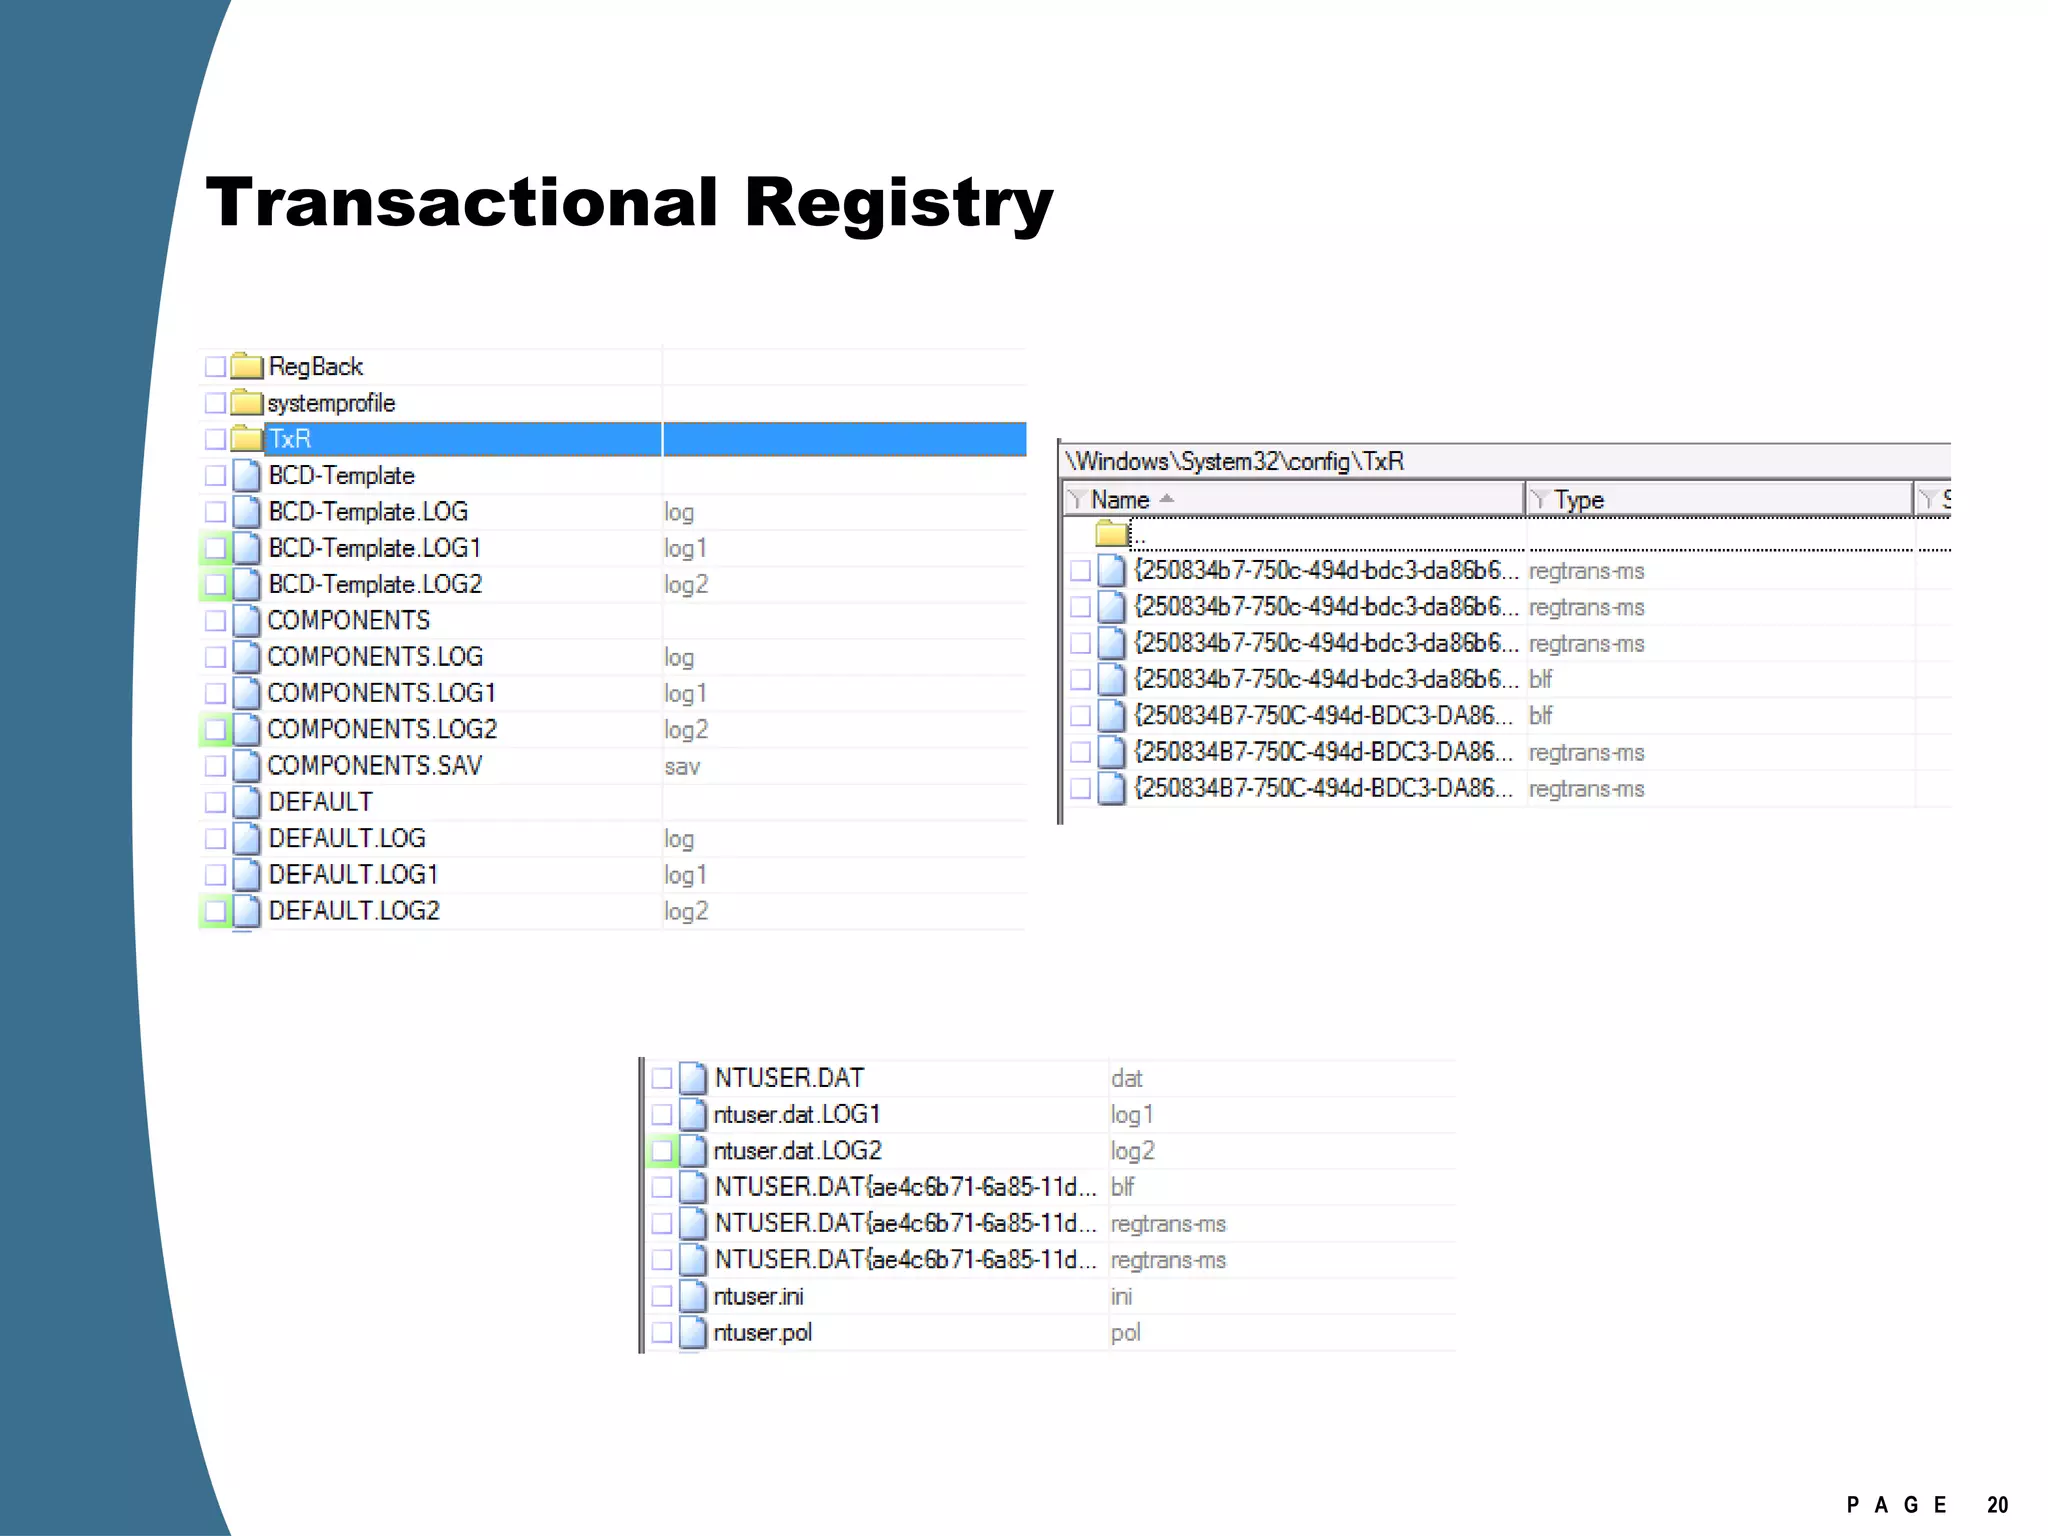Image resolution: width=2048 pixels, height=1536 pixels.
Task: Sort by the Type column header
Action: point(1719,499)
